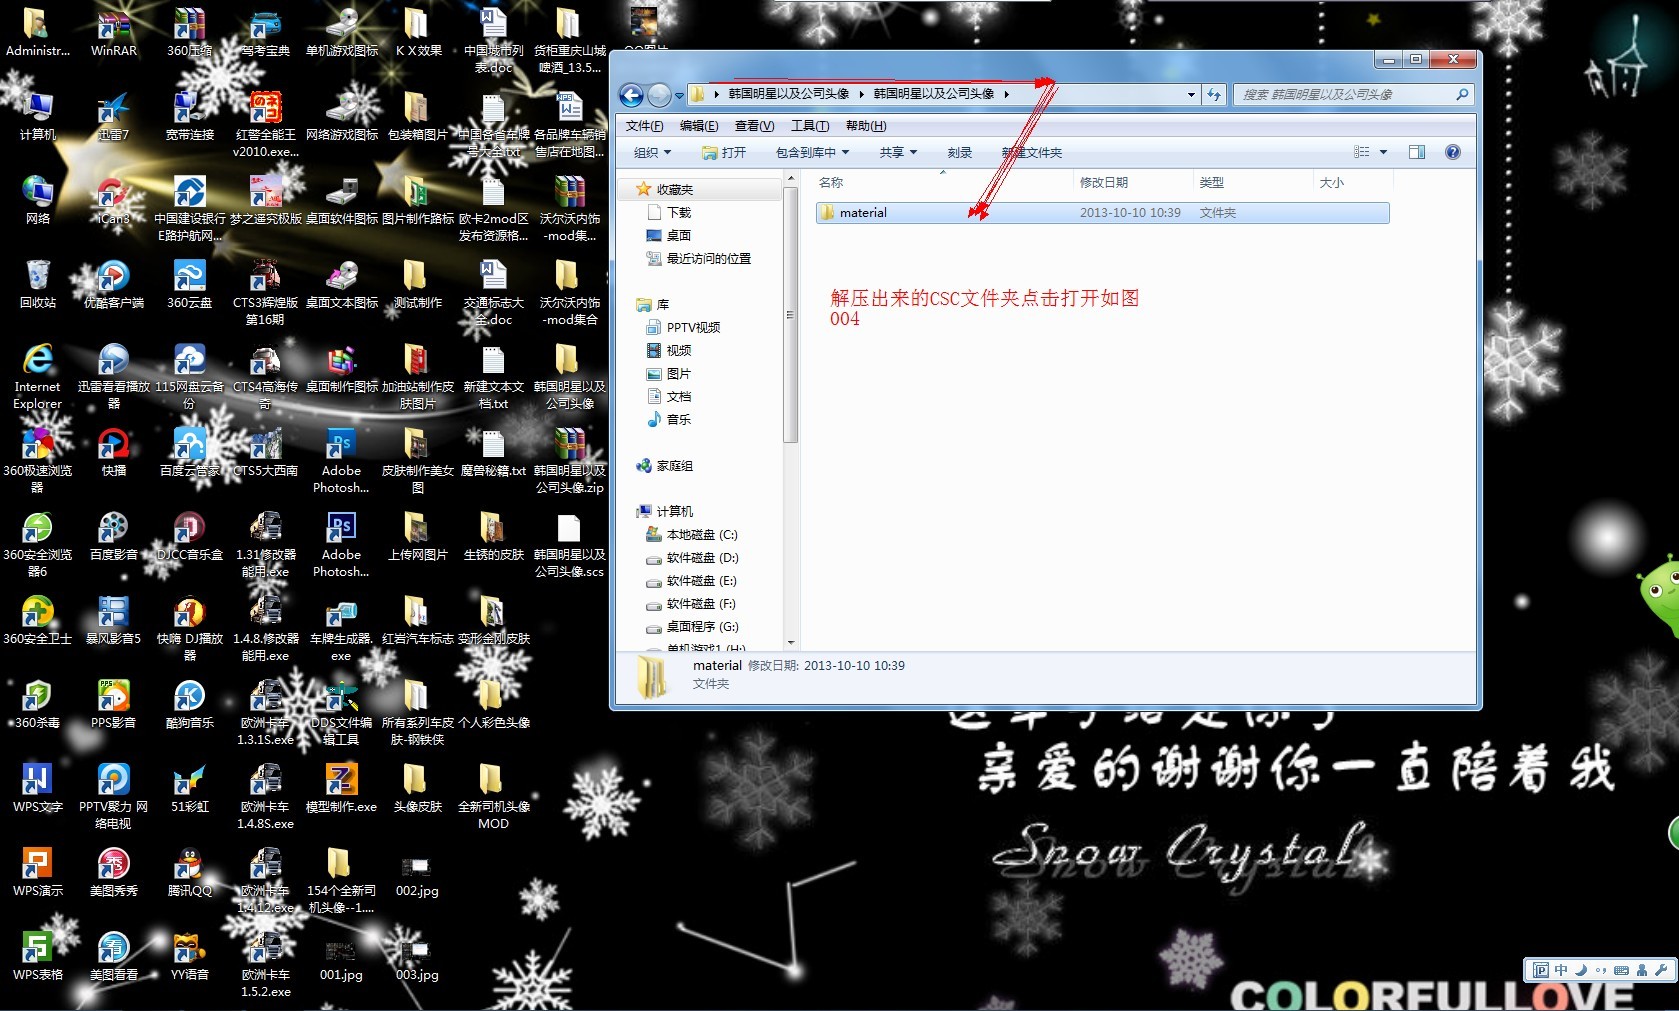Viewport: 1679px width, 1011px height.
Task: Select 最近访问的位置 in the navigation pane
Action: point(699,259)
